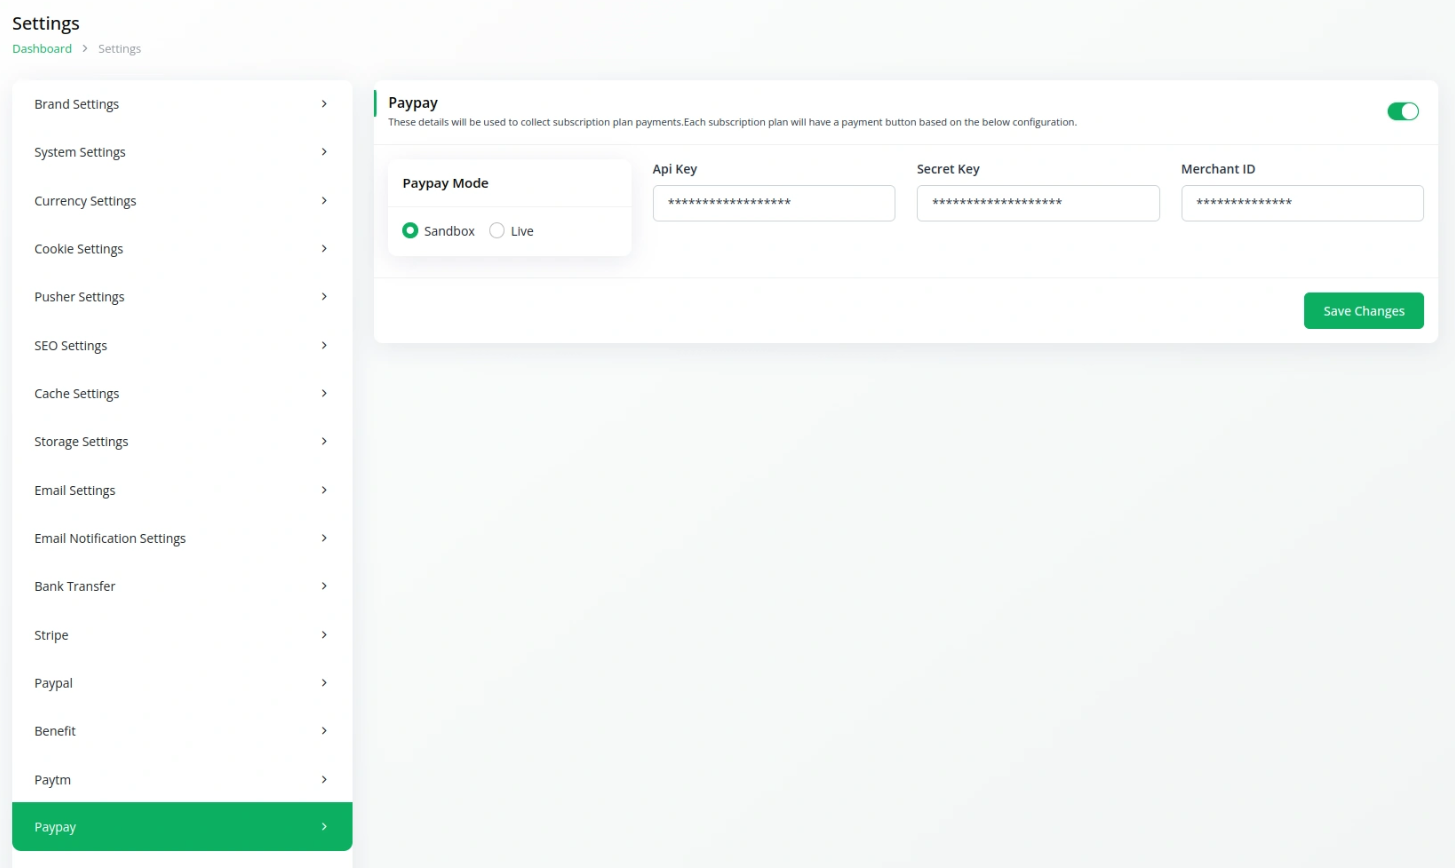Screen dimensions: 1455x868
Task: Open Cache Settings section
Action: [182, 394]
